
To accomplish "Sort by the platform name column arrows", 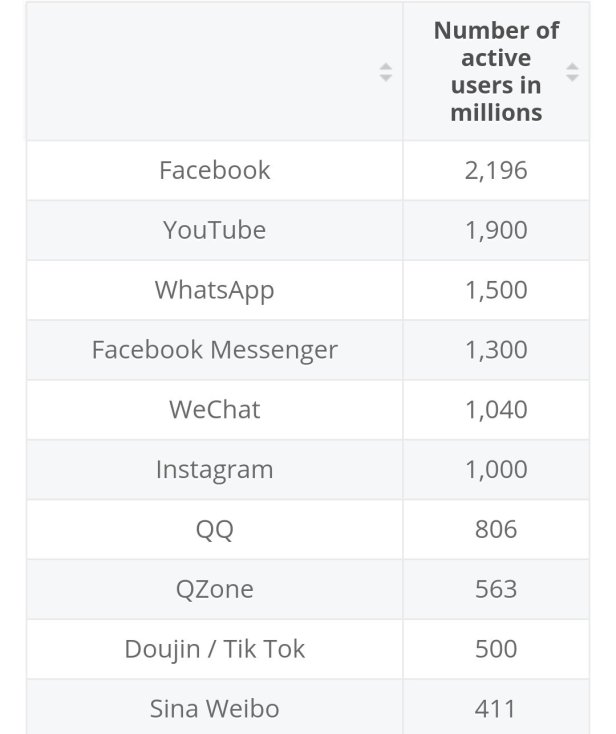I will coord(386,72).
